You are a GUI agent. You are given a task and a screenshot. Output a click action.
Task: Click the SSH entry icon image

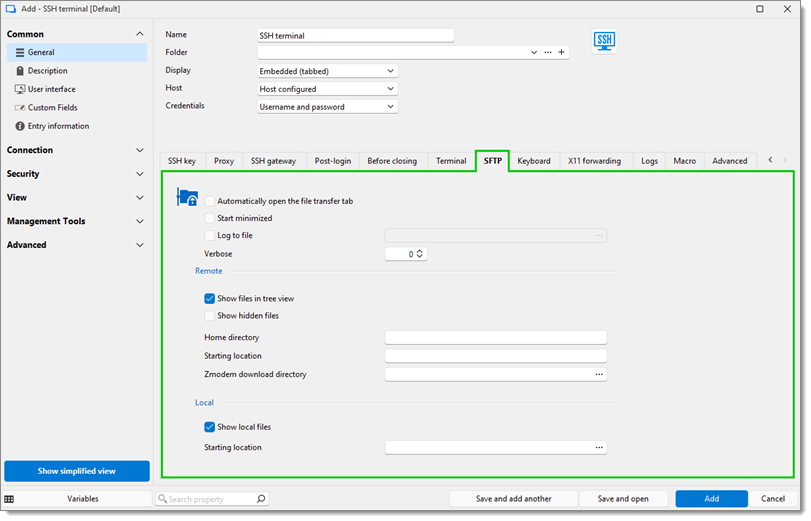[604, 41]
